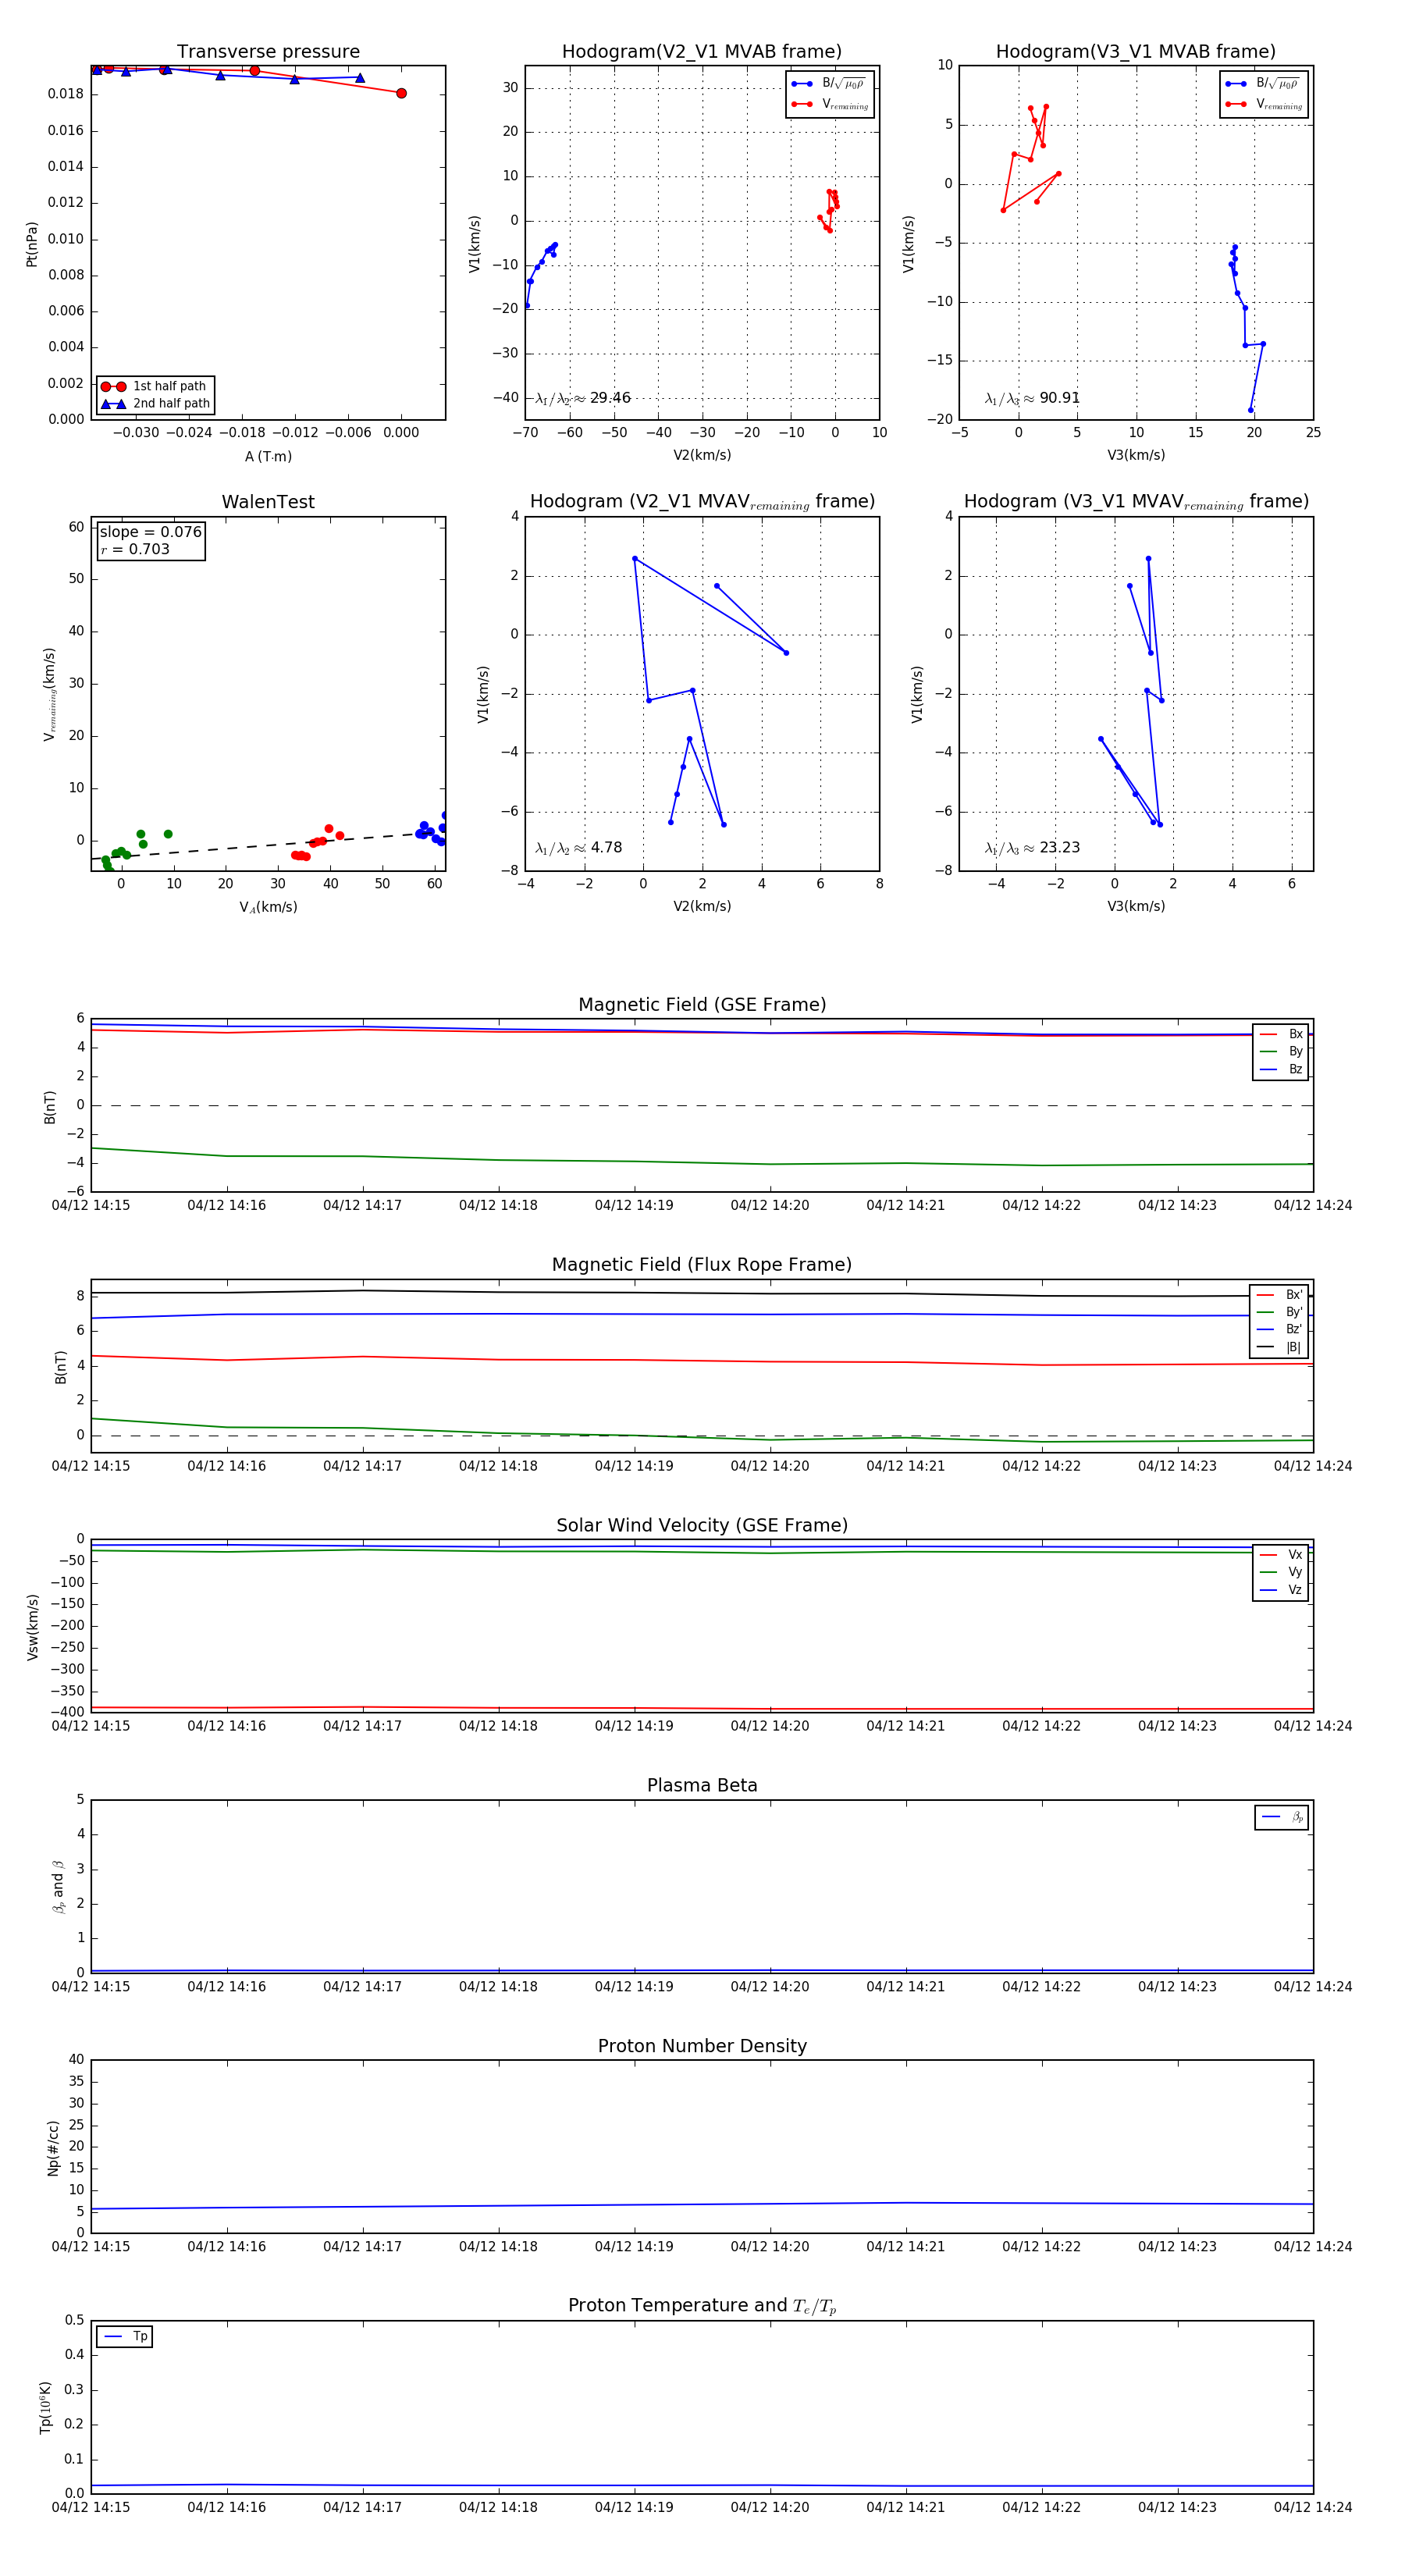Image resolution: width=1405 pixels, height=2576 pixels.
Task: Click the "Magnetic Field (GSE Frame)" title
Action: point(702,1004)
